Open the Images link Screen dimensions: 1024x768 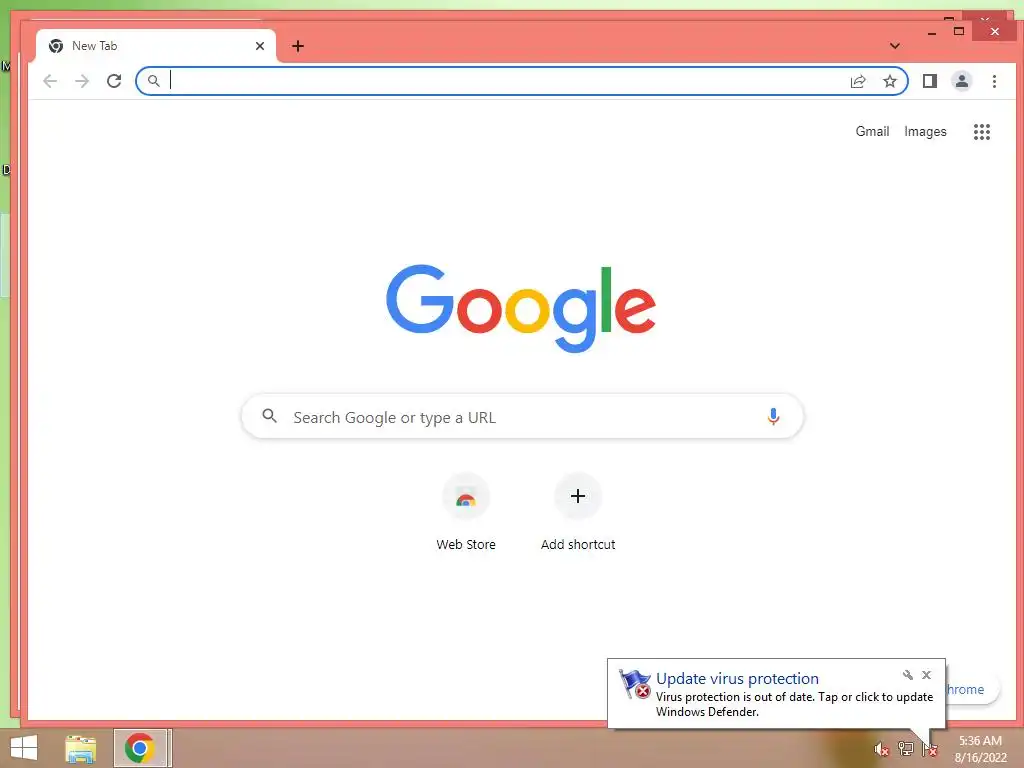coord(925,131)
